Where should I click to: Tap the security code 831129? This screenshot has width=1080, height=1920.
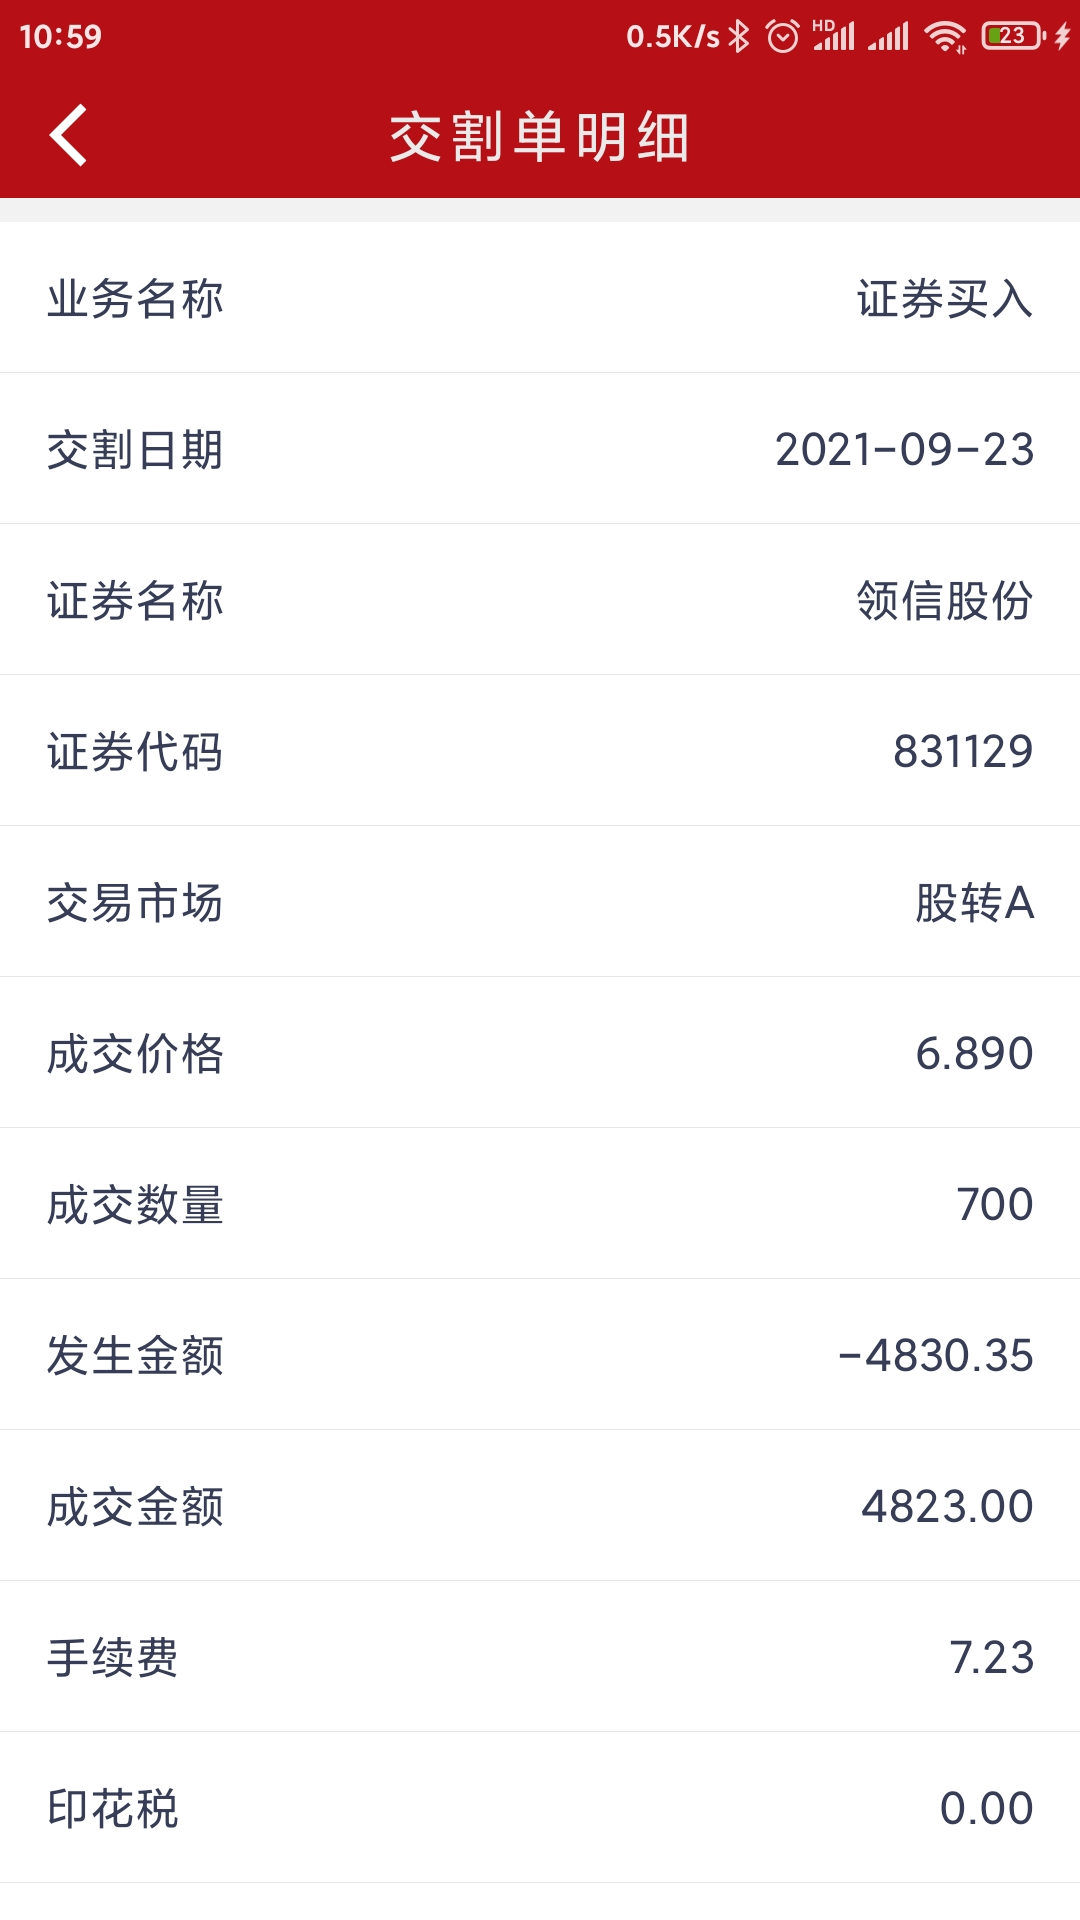[962, 752]
